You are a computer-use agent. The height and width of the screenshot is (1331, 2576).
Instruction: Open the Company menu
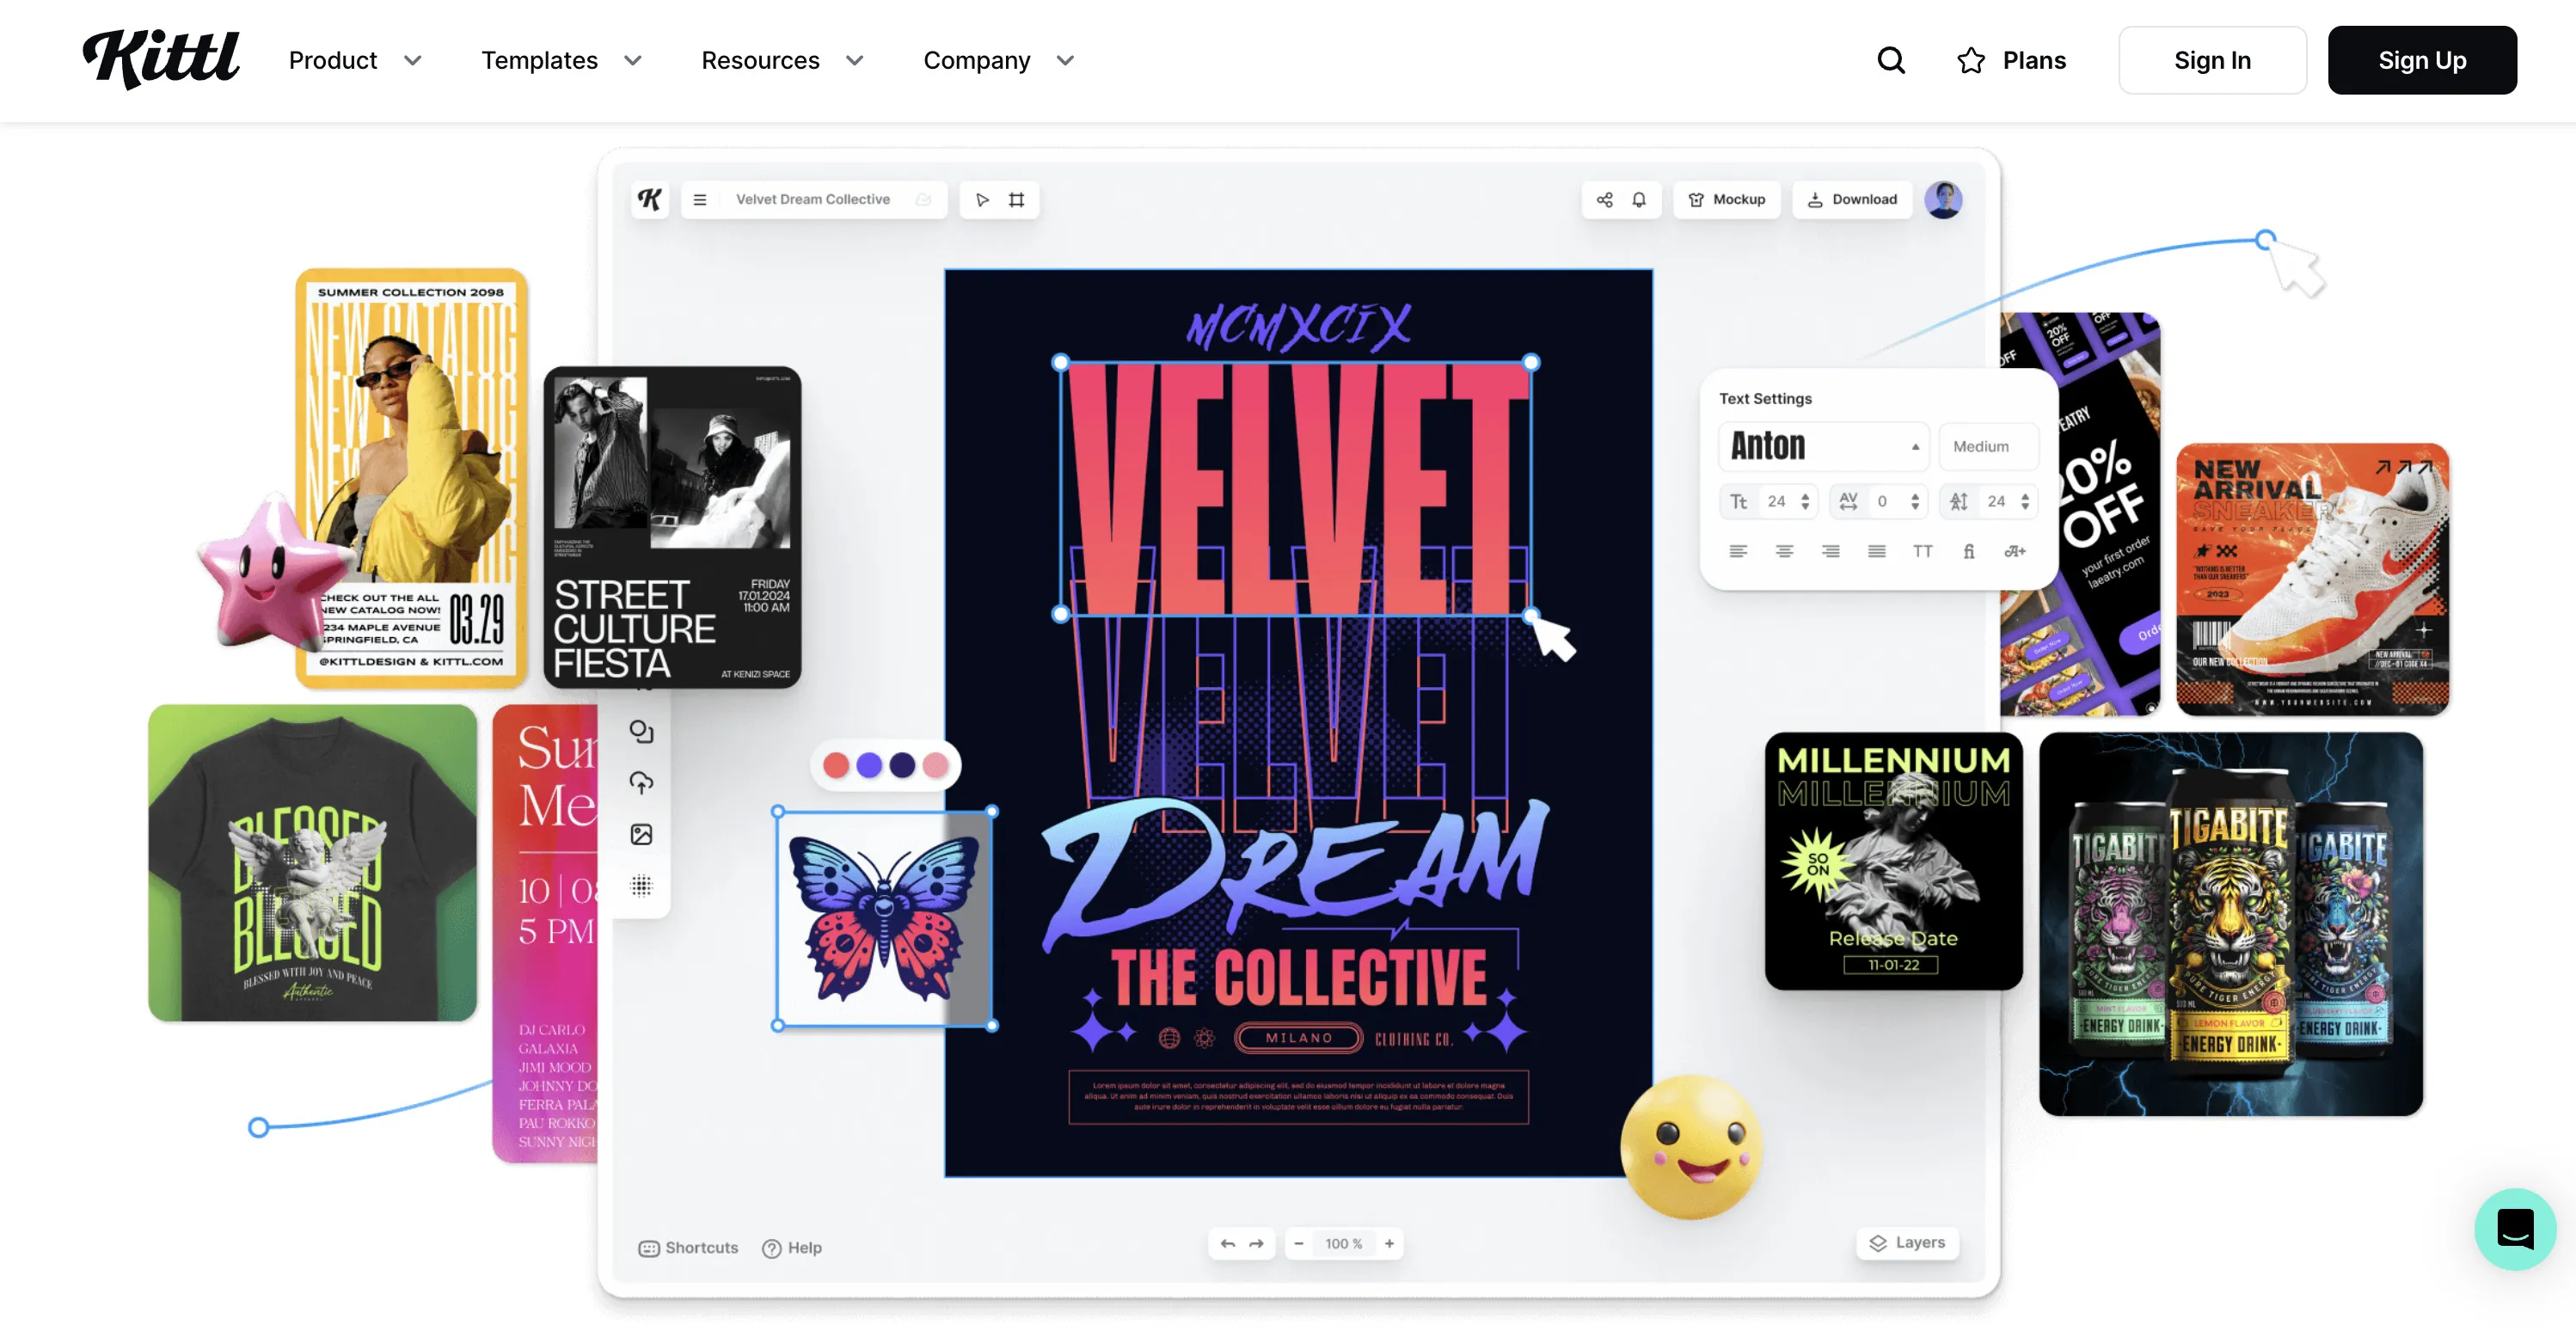[998, 60]
